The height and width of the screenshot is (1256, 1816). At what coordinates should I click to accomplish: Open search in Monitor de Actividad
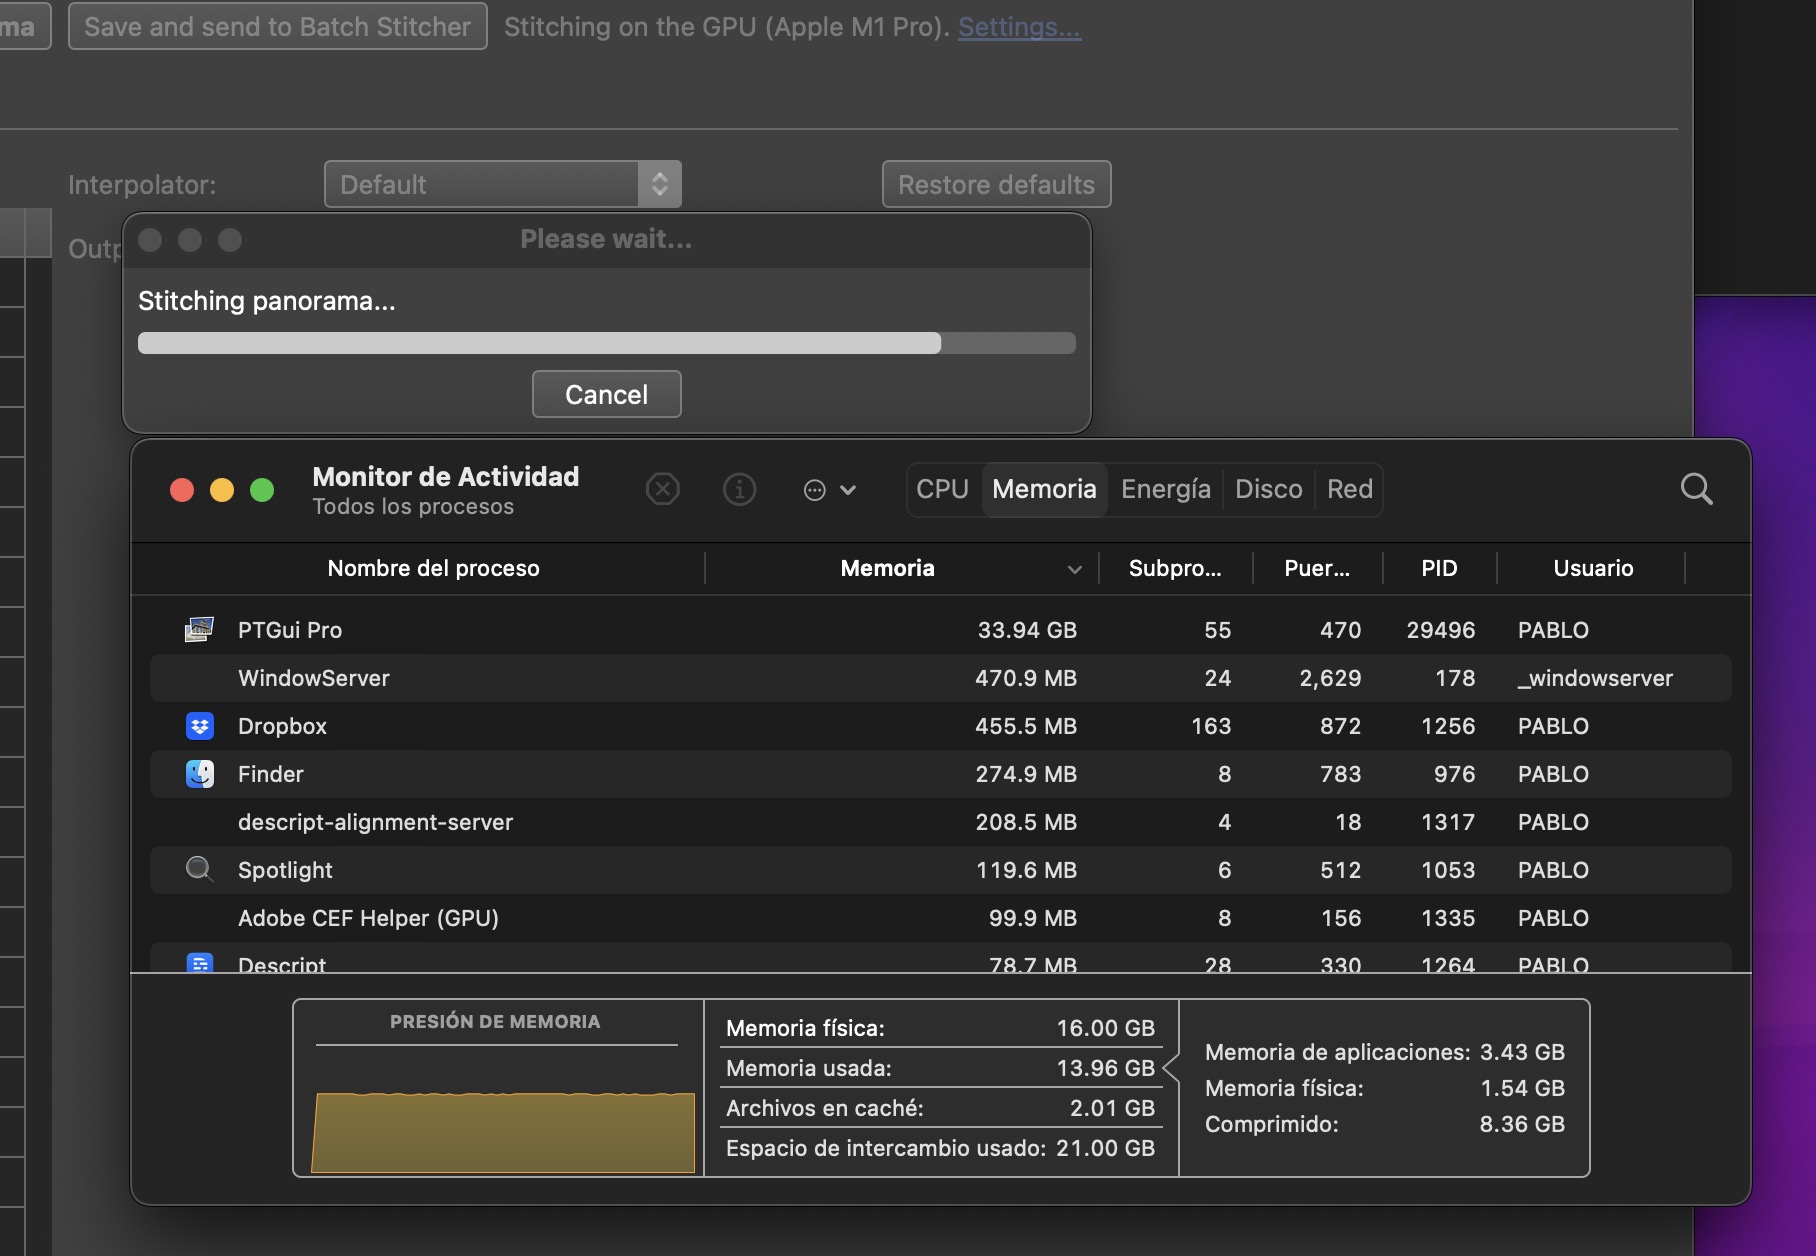tap(1696, 489)
